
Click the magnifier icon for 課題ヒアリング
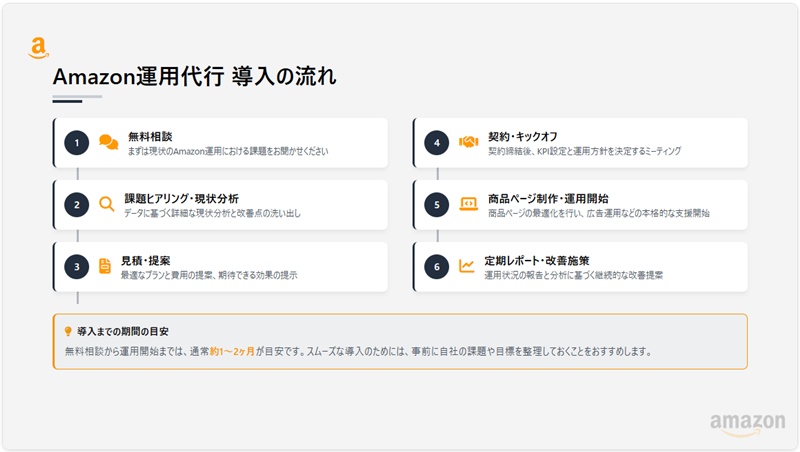point(107,204)
